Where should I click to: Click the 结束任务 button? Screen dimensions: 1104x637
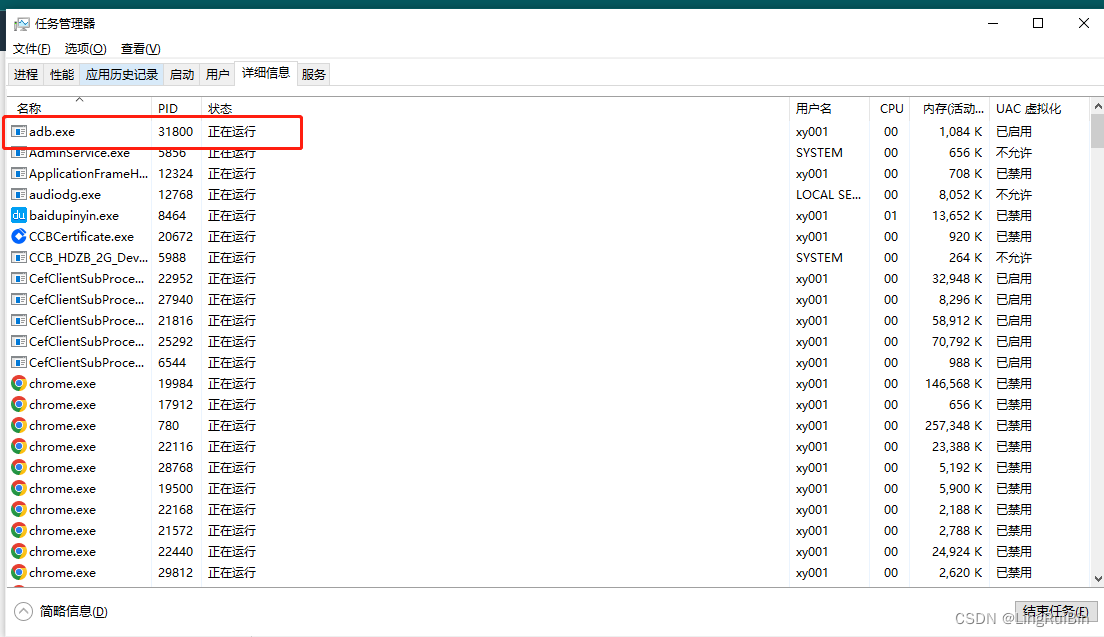click(1055, 611)
